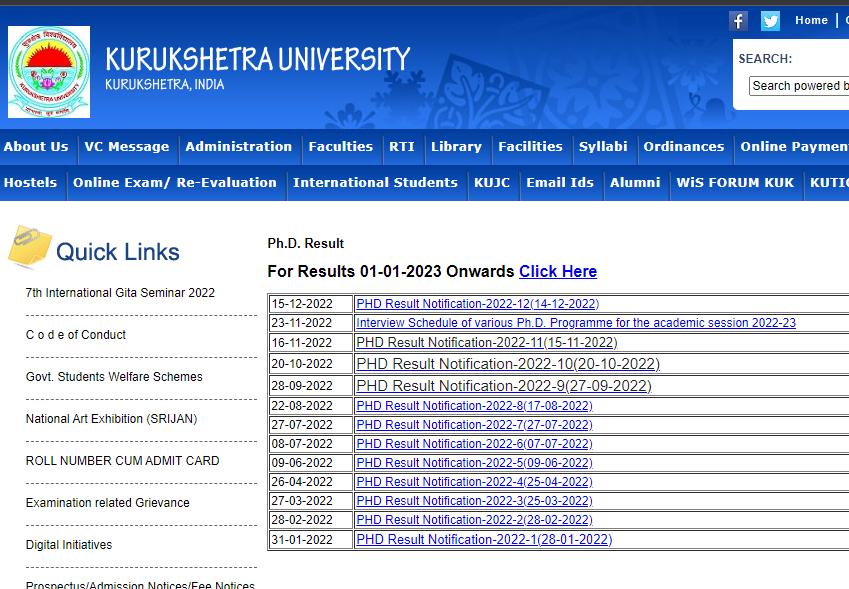Open the university Twitter page icon
Image resolution: width=849 pixels, height=589 pixels.
pyautogui.click(x=770, y=21)
